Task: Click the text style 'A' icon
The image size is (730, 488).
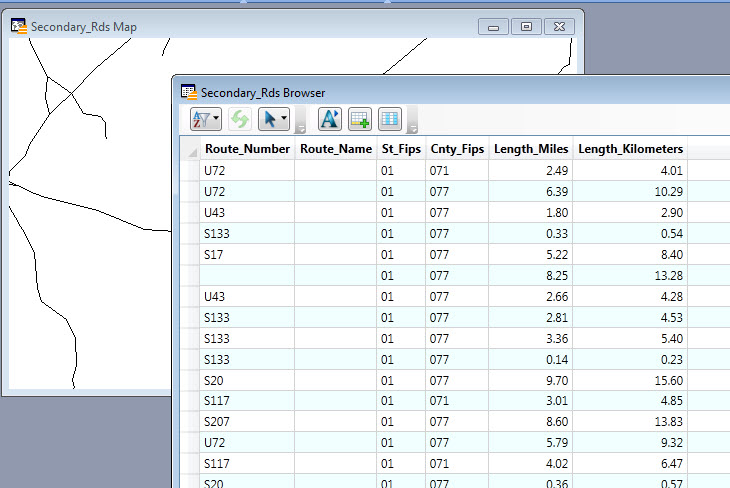Action: [330, 119]
